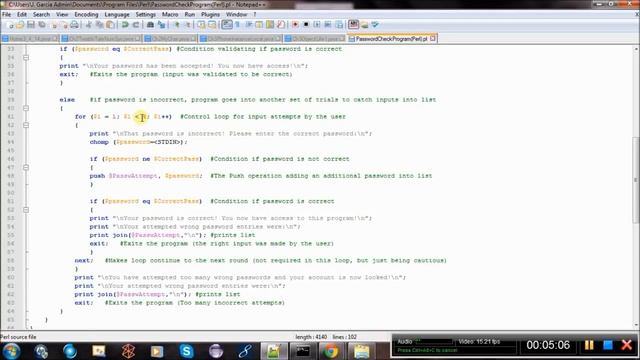Toggle word wrap in the toolbar
Screen dimensions: 640x360
click(227, 25)
